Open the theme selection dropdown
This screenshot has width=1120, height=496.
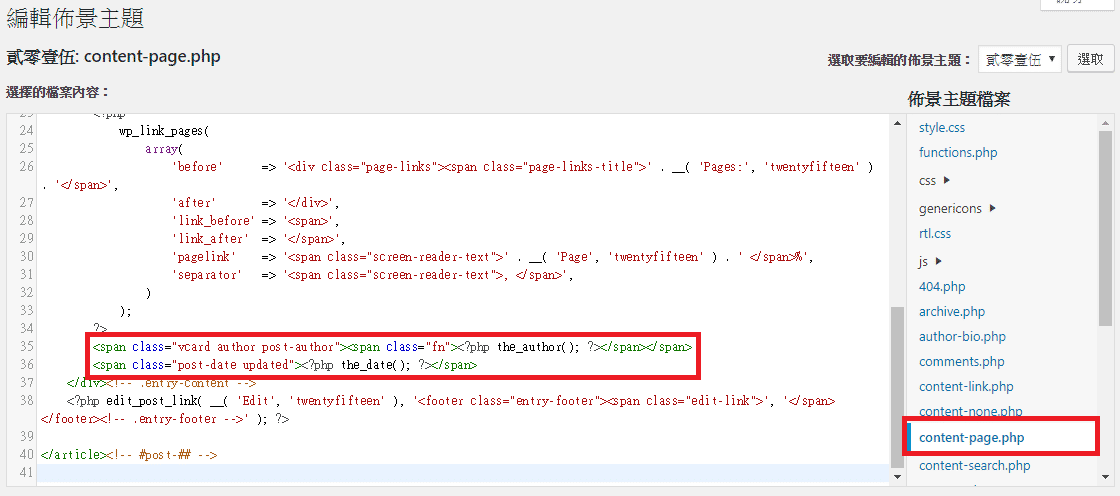click(1019, 60)
